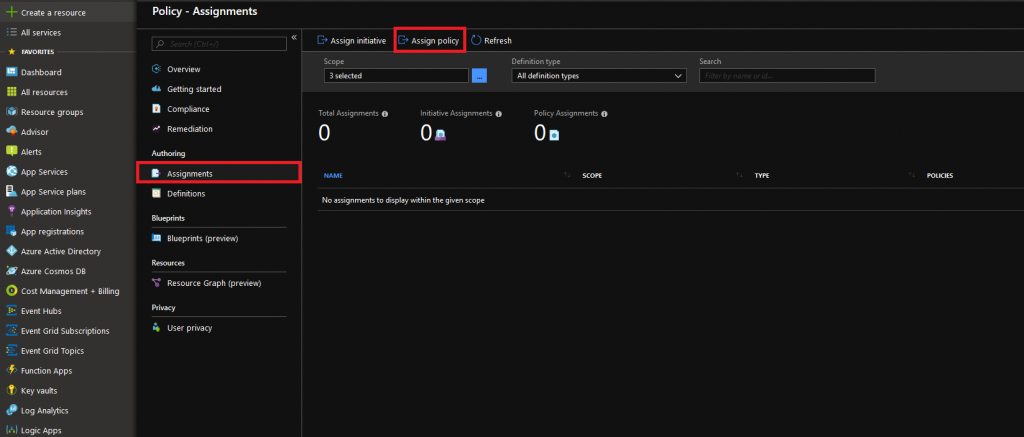Image resolution: width=1024 pixels, height=437 pixels.
Task: Click the Assign policy button
Action: 429,40
